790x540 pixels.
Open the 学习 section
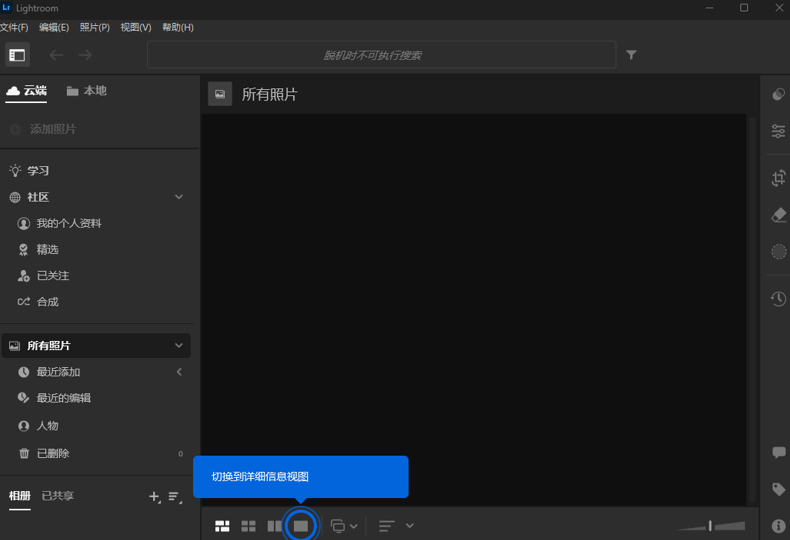pyautogui.click(x=29, y=171)
